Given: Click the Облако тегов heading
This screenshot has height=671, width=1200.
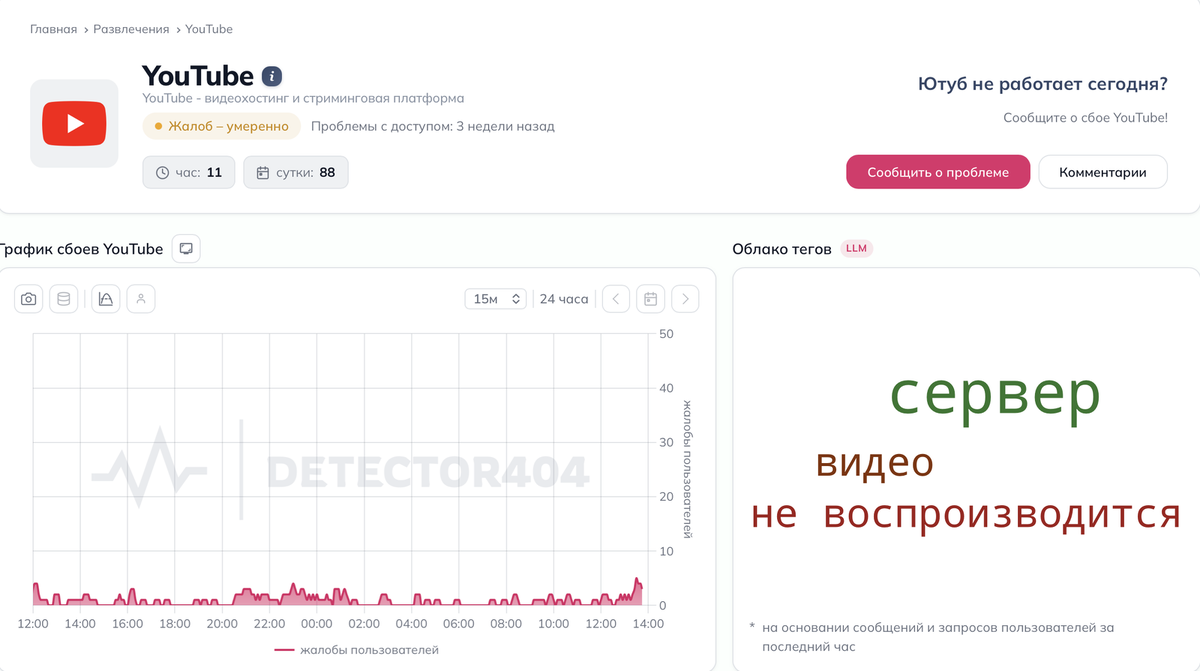Looking at the screenshot, I should point(782,249).
